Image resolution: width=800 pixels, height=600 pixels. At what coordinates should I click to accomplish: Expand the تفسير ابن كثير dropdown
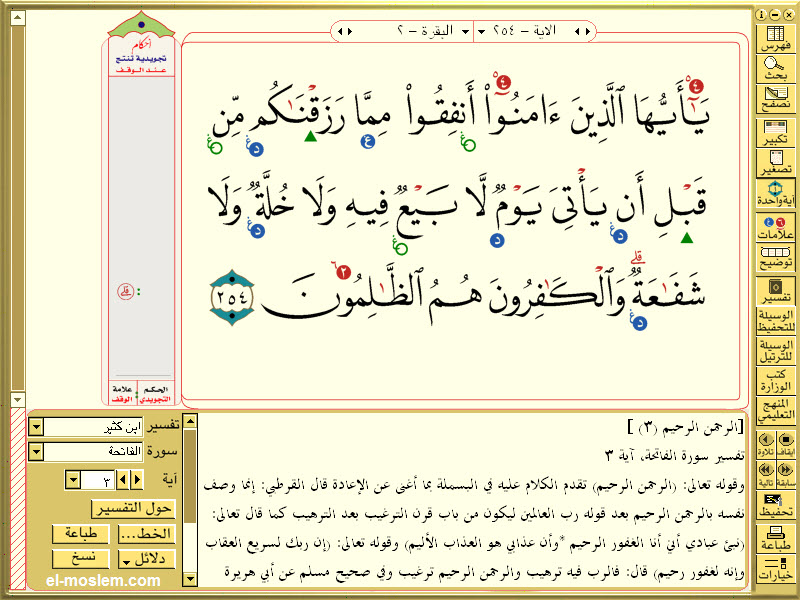coord(36,427)
